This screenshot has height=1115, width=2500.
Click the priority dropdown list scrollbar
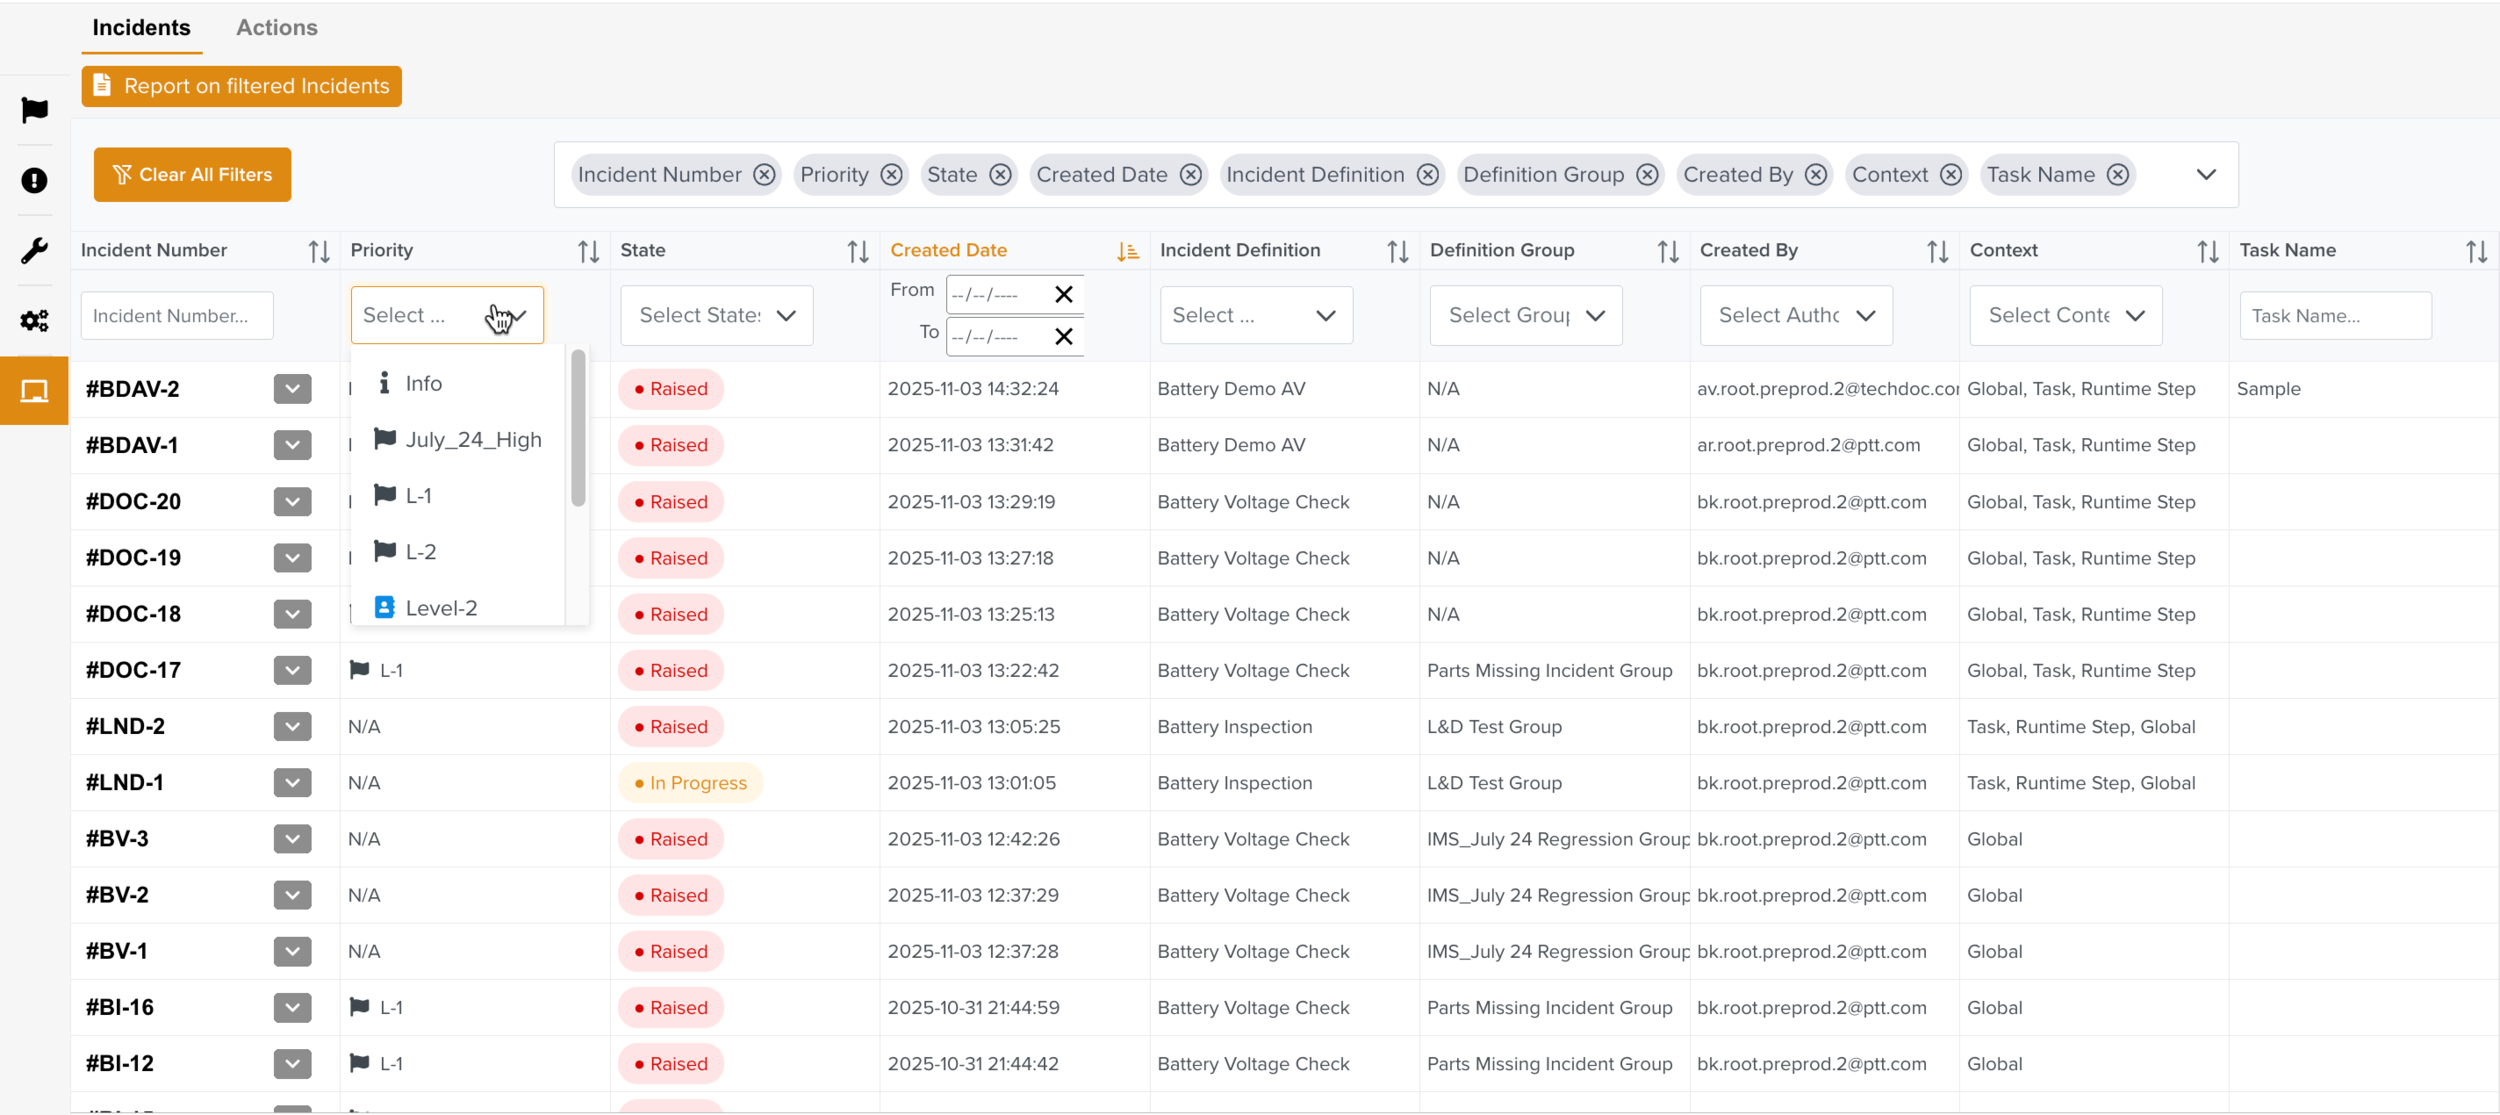(578, 430)
